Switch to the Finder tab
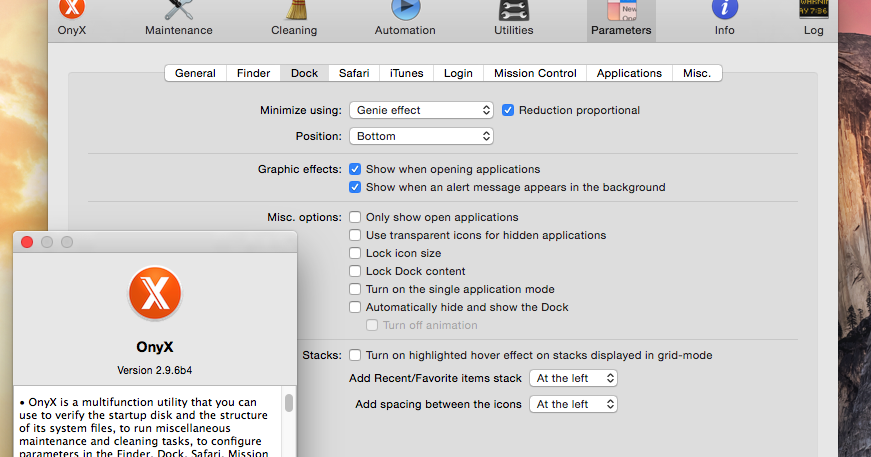Image resolution: width=871 pixels, height=457 pixels. (x=253, y=73)
